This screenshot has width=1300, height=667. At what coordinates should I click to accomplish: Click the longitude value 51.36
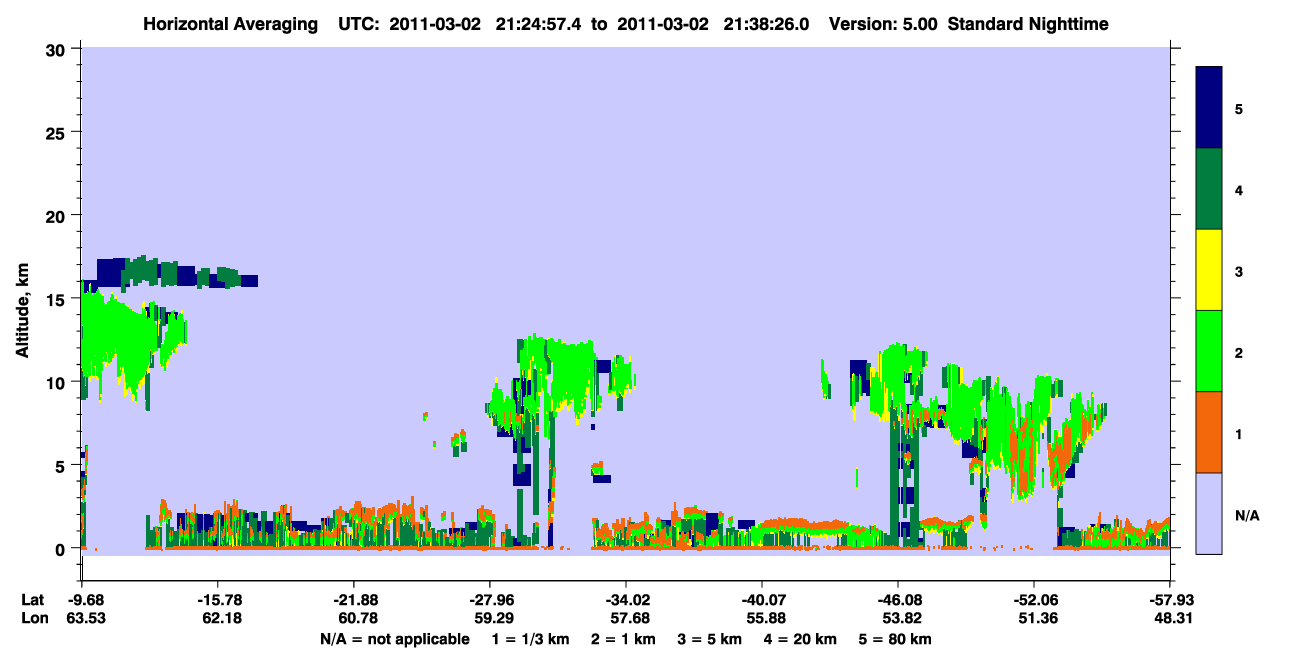click(x=1037, y=619)
